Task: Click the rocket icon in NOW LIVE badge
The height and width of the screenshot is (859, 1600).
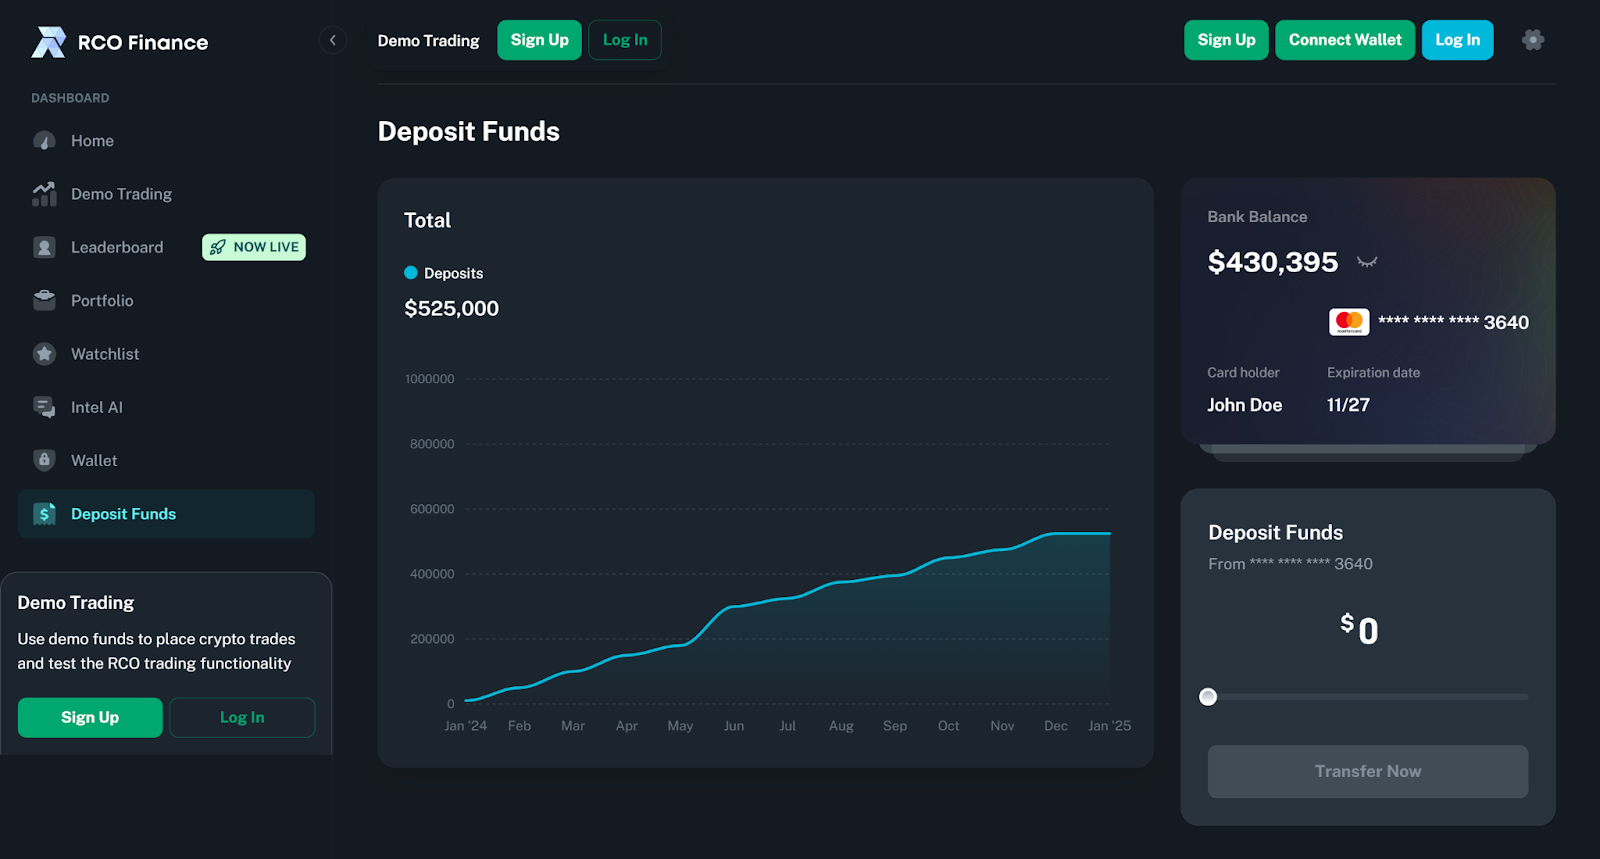Action: point(217,247)
